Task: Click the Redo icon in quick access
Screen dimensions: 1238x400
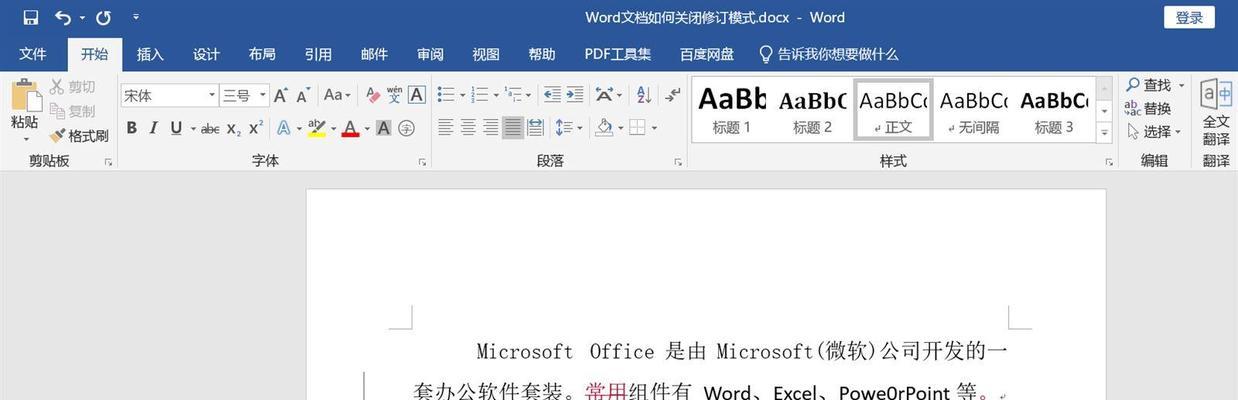Action: click(x=103, y=17)
